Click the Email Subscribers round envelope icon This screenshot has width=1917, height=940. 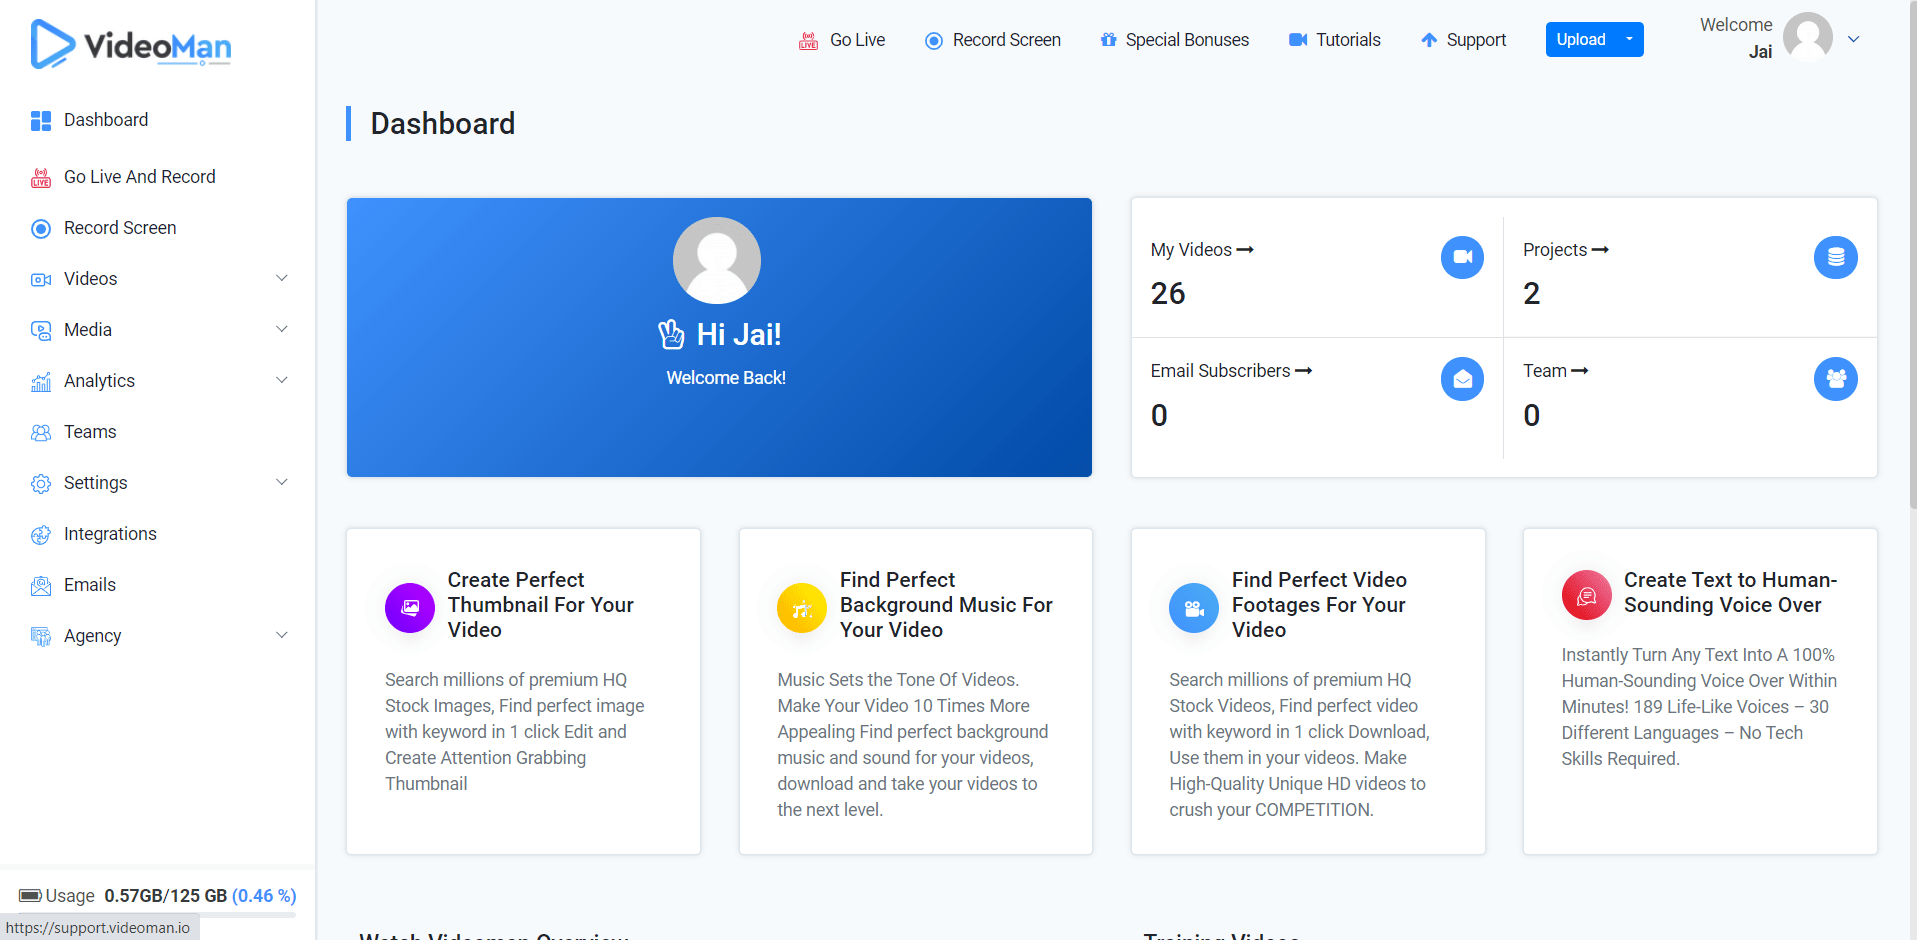[1462, 379]
